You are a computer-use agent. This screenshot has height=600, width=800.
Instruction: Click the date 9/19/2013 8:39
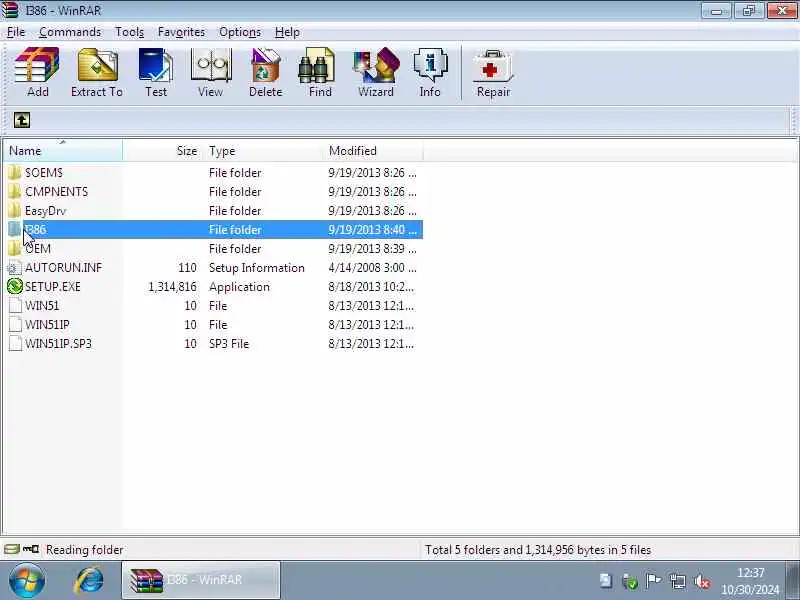point(372,249)
